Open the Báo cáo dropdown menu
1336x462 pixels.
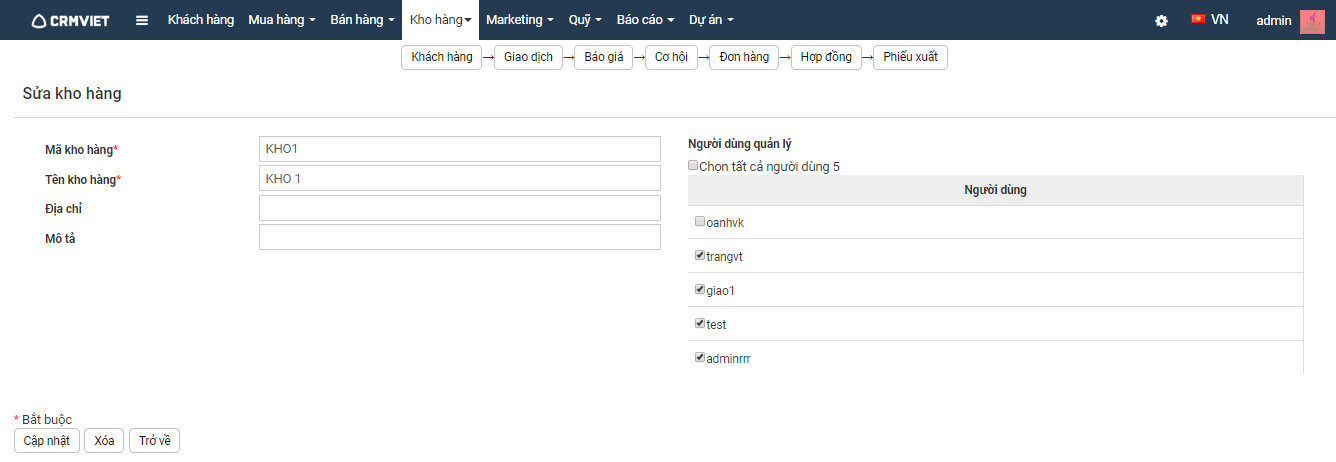point(645,20)
